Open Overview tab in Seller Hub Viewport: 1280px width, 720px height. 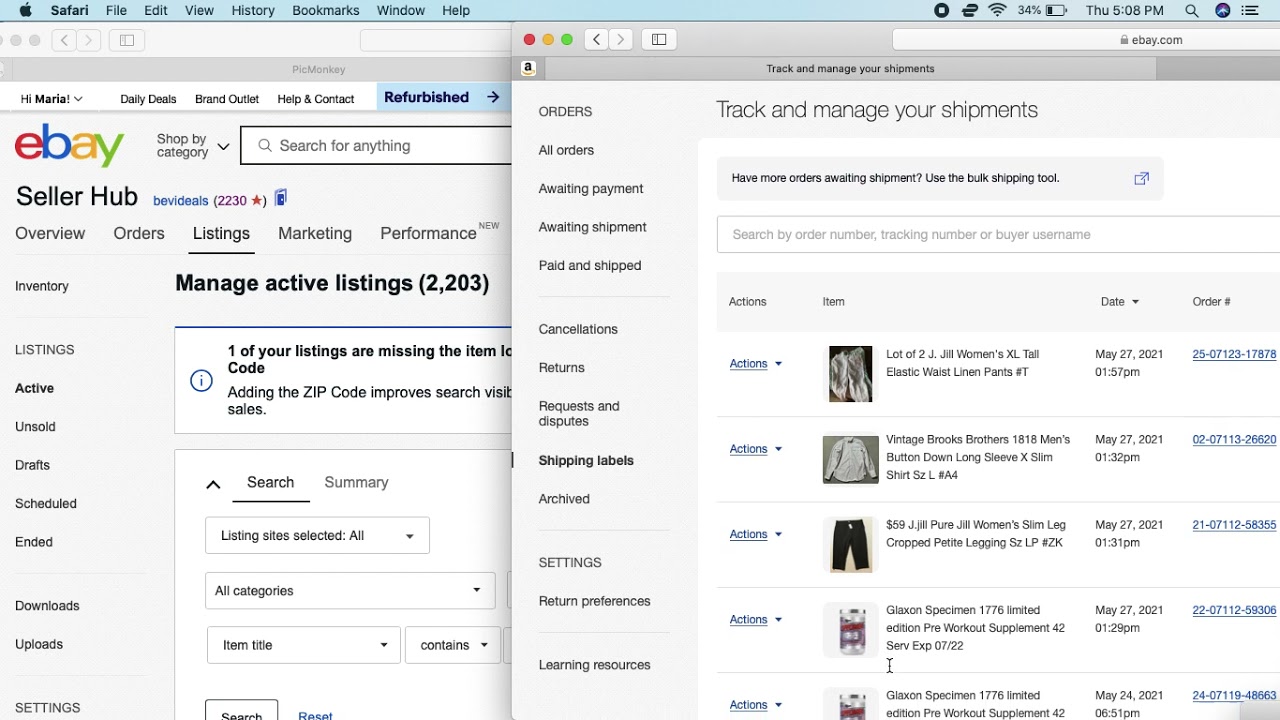[50, 233]
